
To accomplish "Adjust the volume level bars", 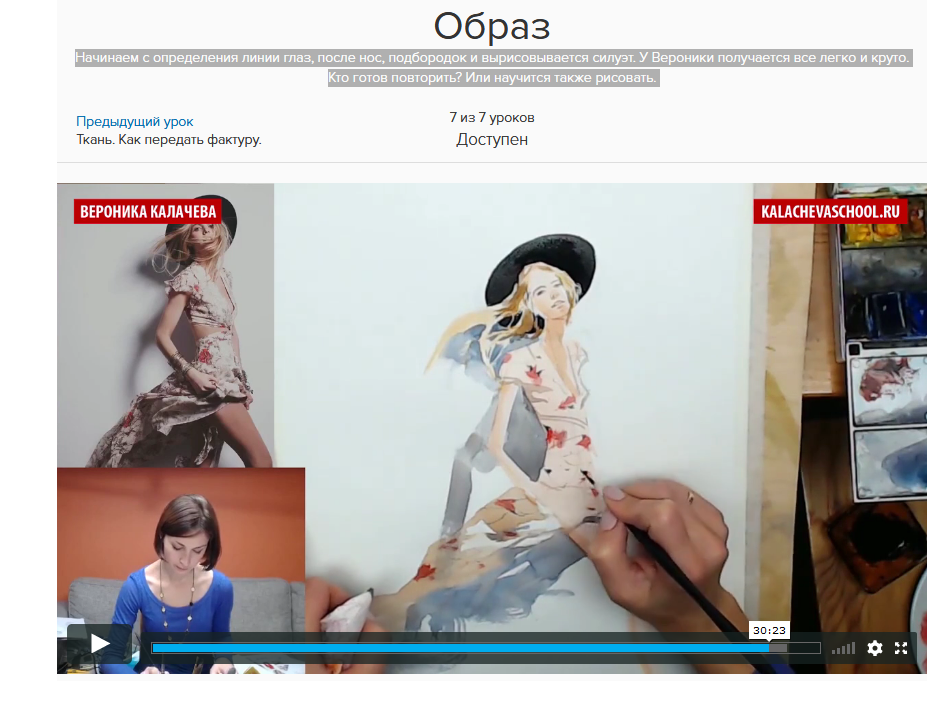I will [844, 648].
